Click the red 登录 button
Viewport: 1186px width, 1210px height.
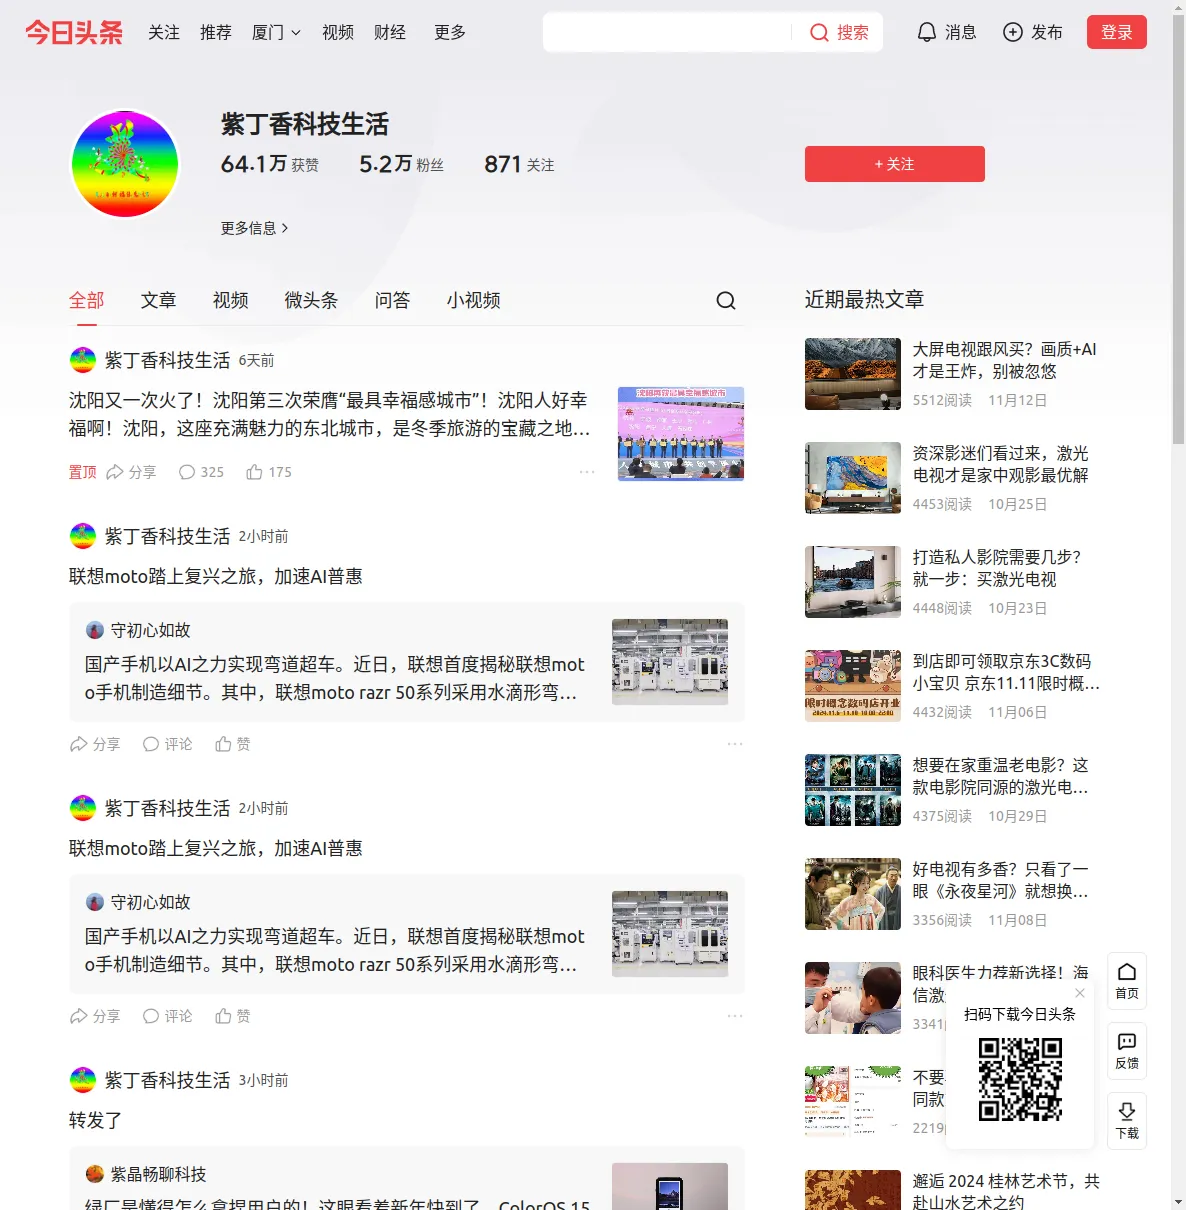pos(1117,32)
